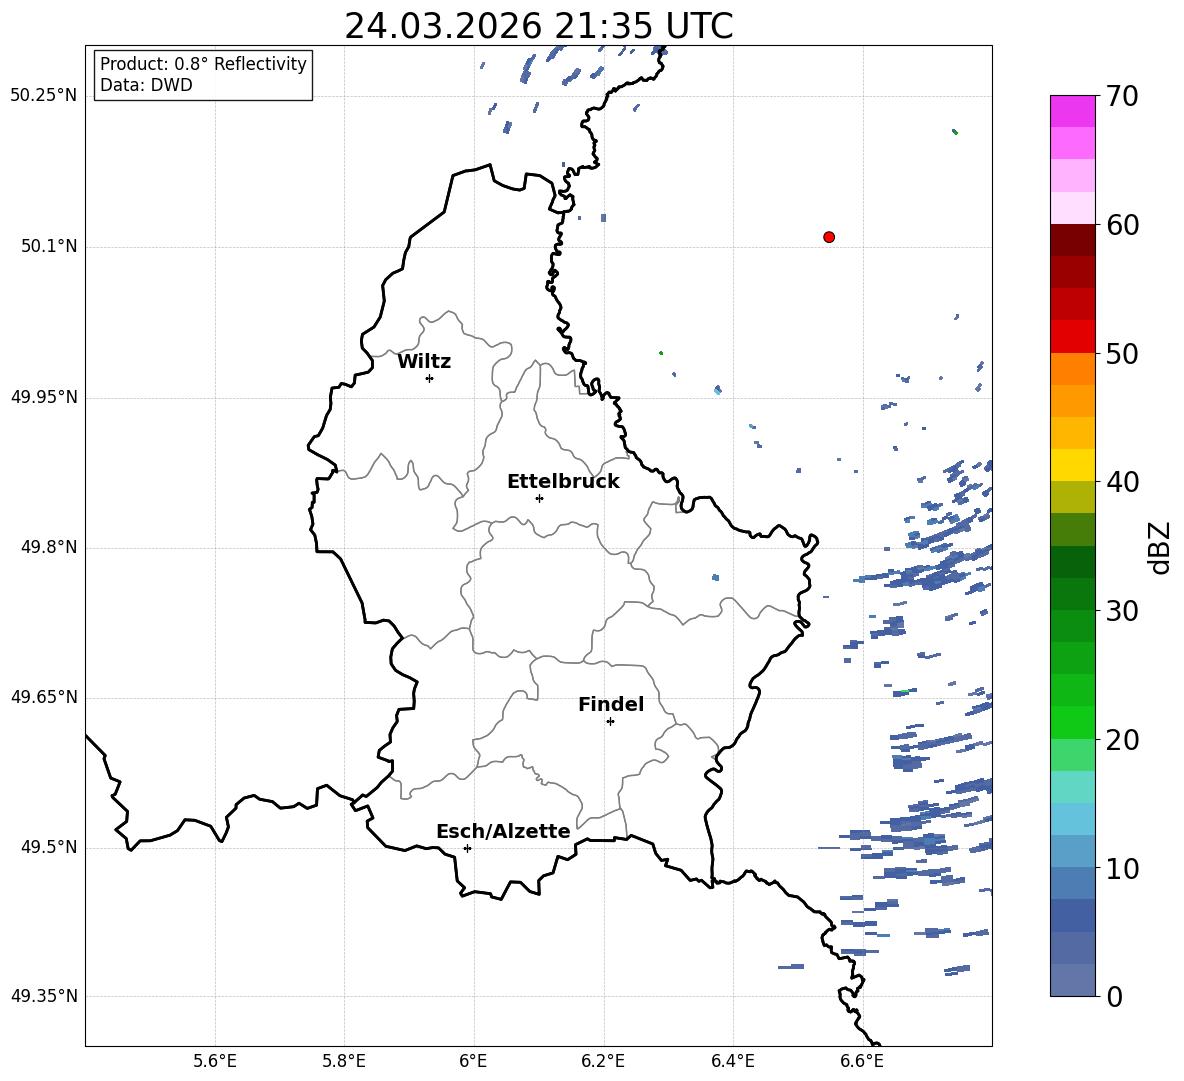Click the 70 value on colorbar

(x=1122, y=96)
